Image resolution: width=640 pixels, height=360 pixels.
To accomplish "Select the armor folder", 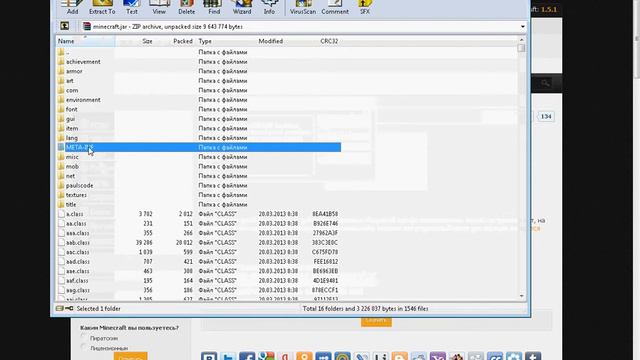I will (199, 71).
